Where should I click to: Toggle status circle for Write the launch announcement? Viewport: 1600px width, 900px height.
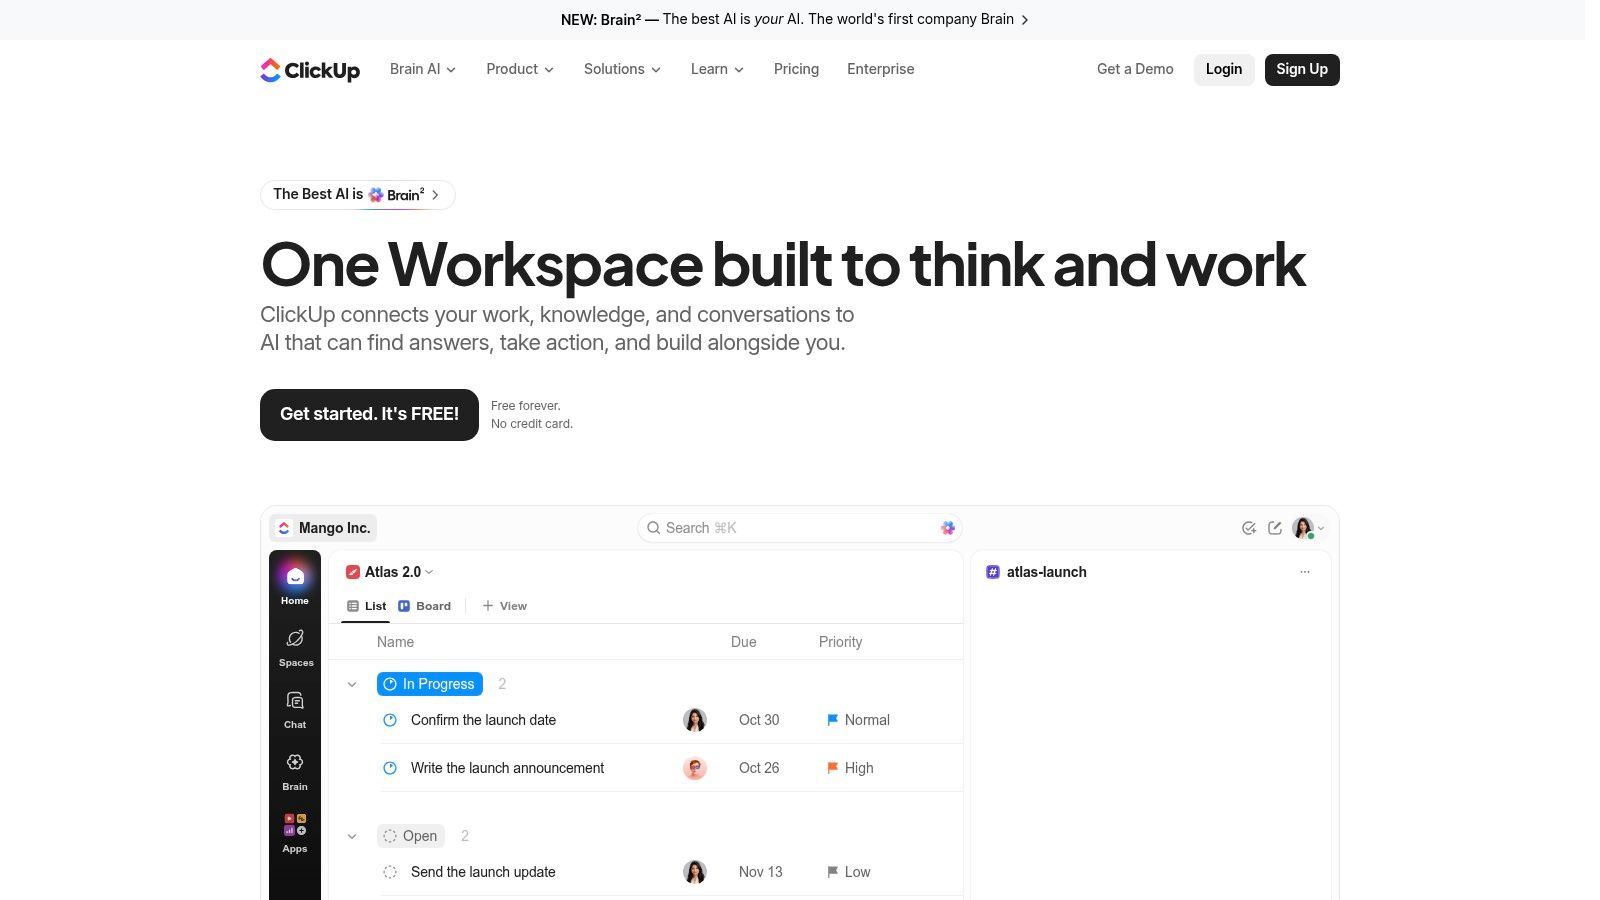coord(390,768)
